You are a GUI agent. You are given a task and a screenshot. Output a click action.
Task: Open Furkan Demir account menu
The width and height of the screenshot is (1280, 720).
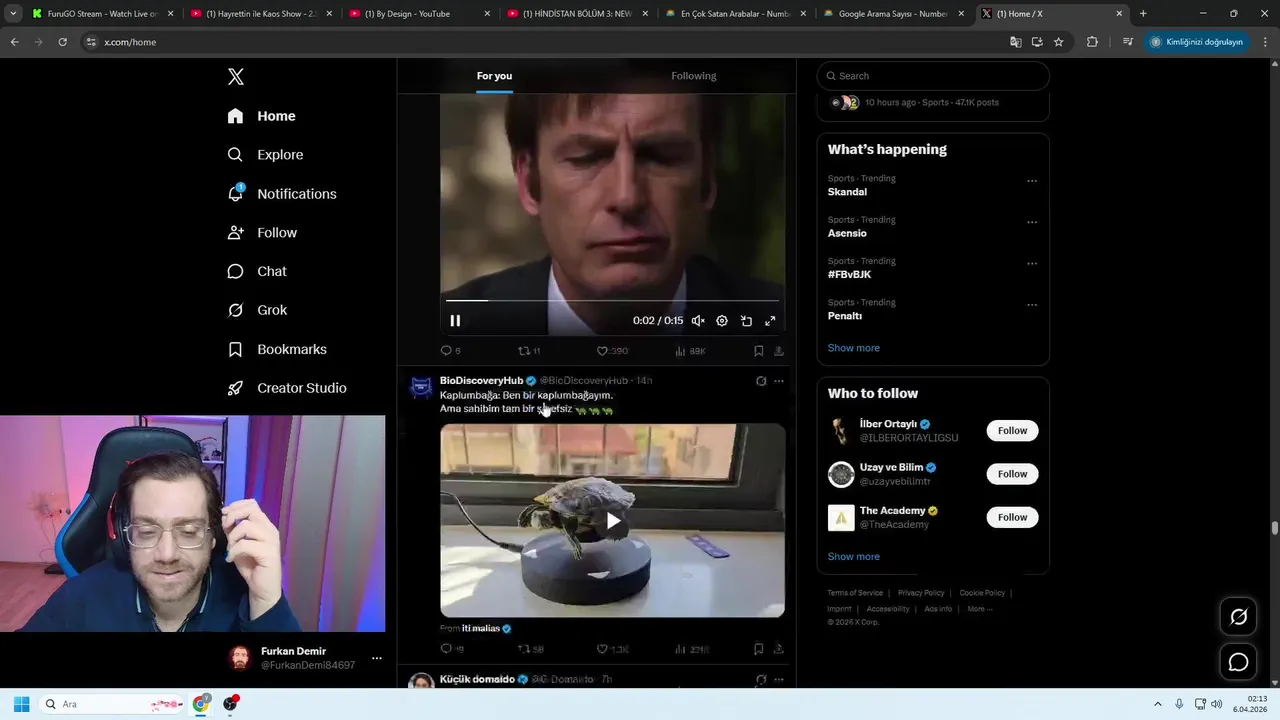[x=305, y=658]
